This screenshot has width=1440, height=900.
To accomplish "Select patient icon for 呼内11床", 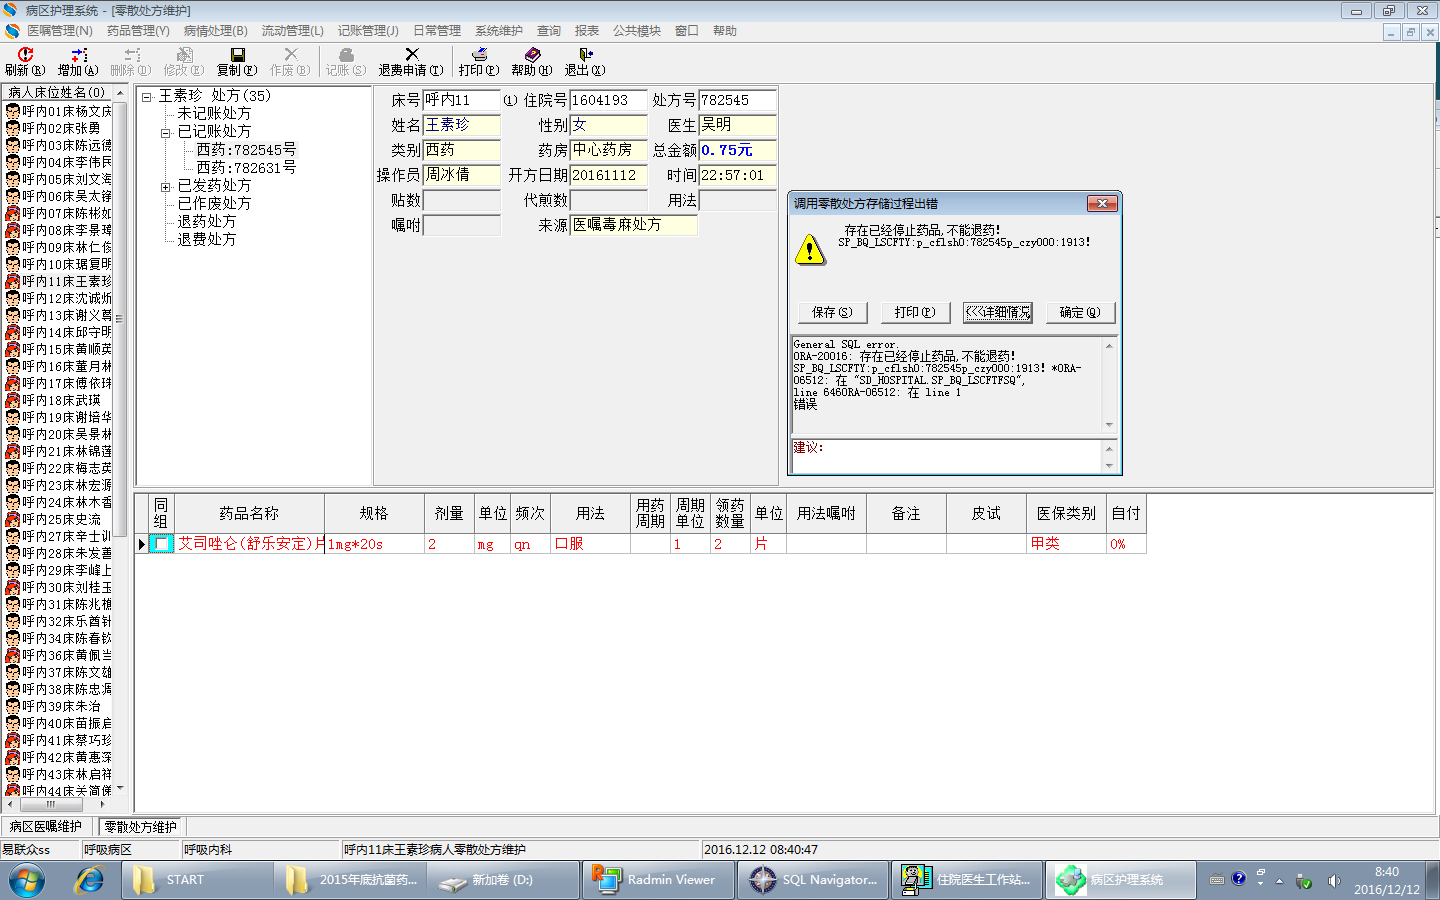I will tap(13, 281).
